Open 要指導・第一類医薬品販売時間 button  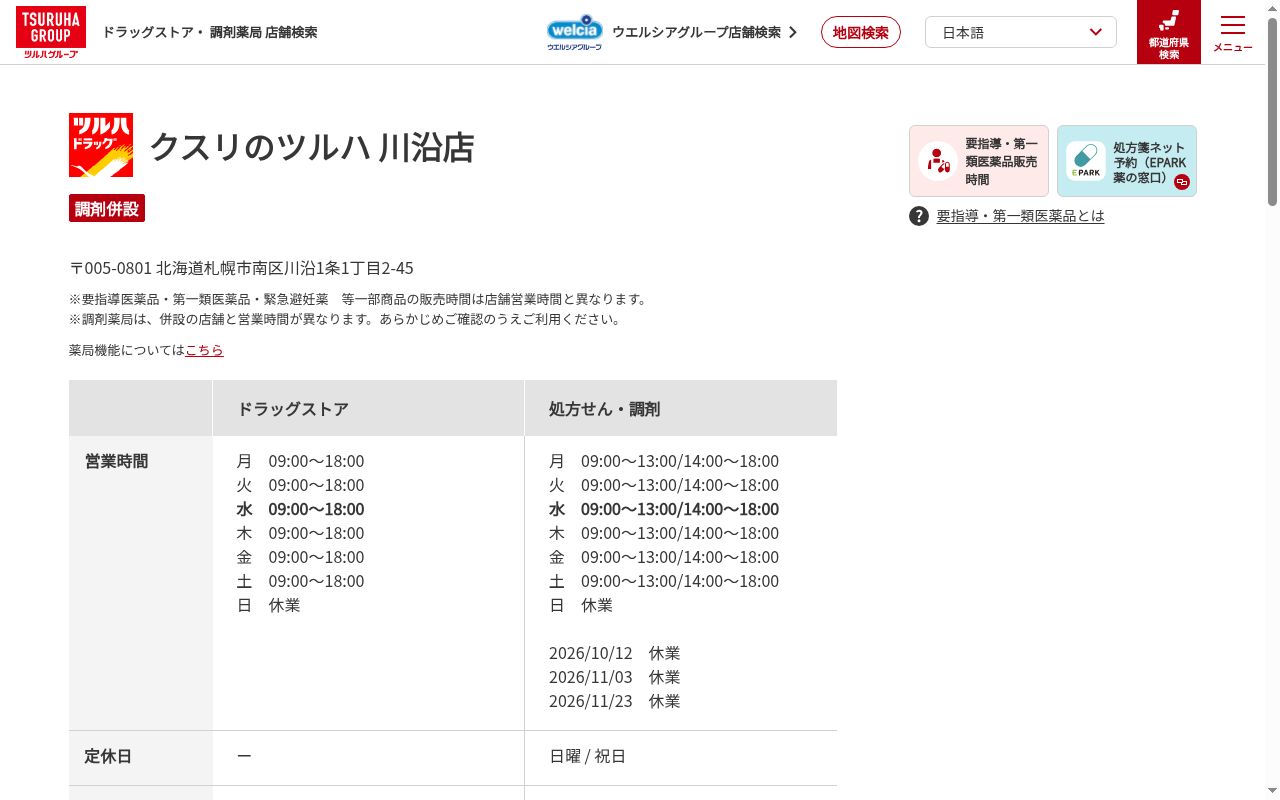[979, 161]
